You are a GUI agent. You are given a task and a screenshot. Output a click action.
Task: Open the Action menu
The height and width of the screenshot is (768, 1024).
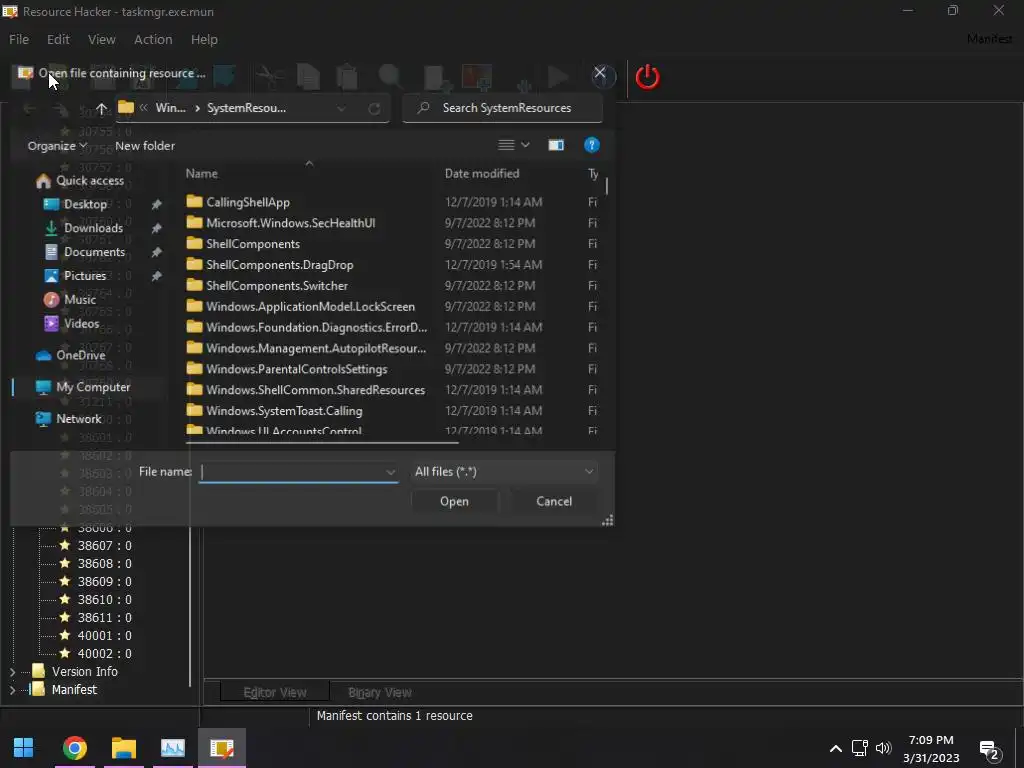153,39
